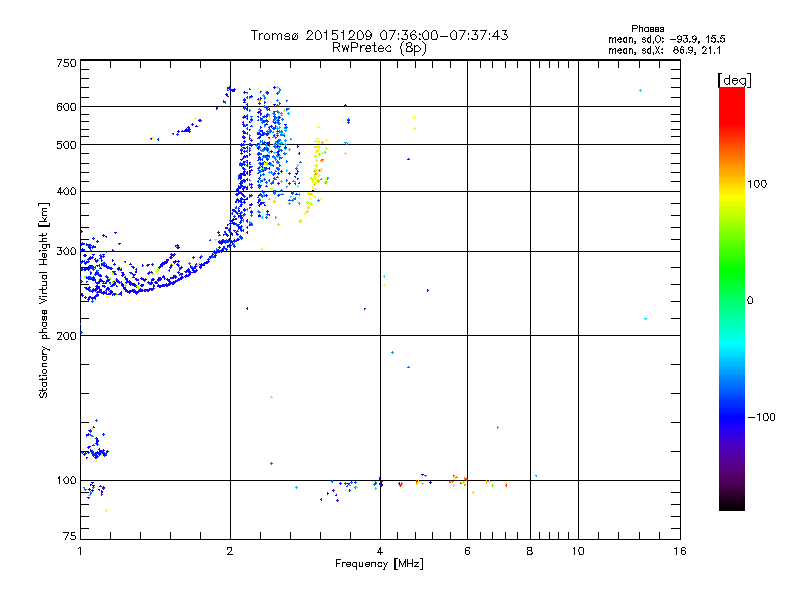Click the x-axis tick label '1'
This screenshot has width=800, height=600.
pyautogui.click(x=80, y=551)
